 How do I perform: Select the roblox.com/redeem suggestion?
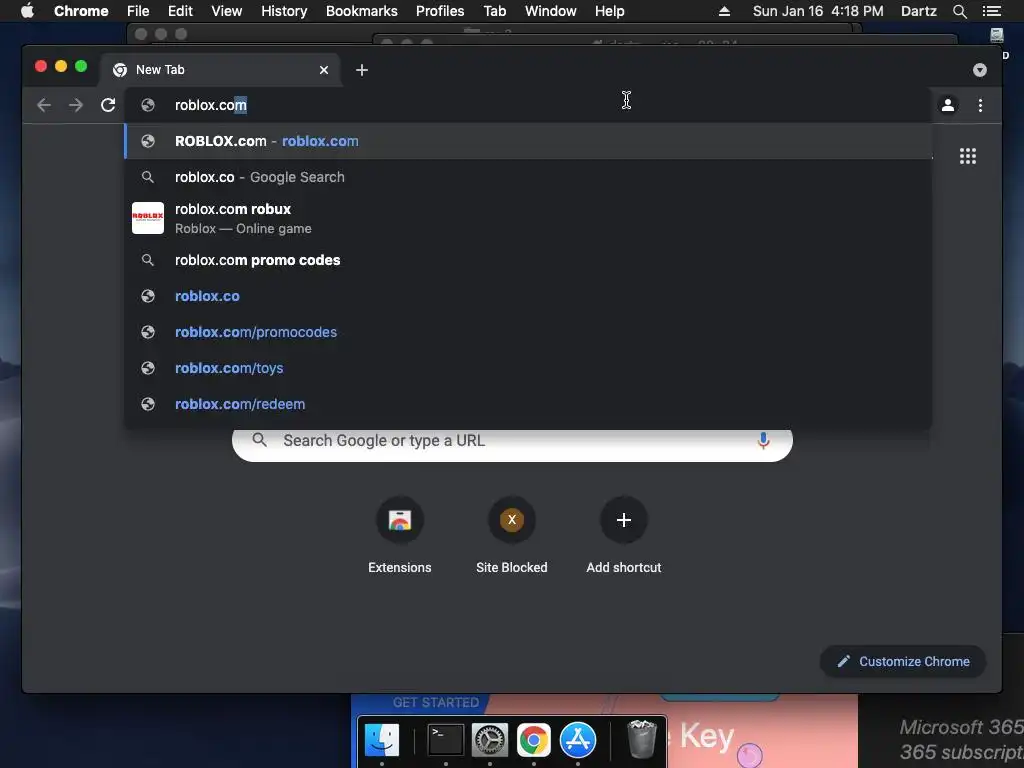[x=528, y=404]
